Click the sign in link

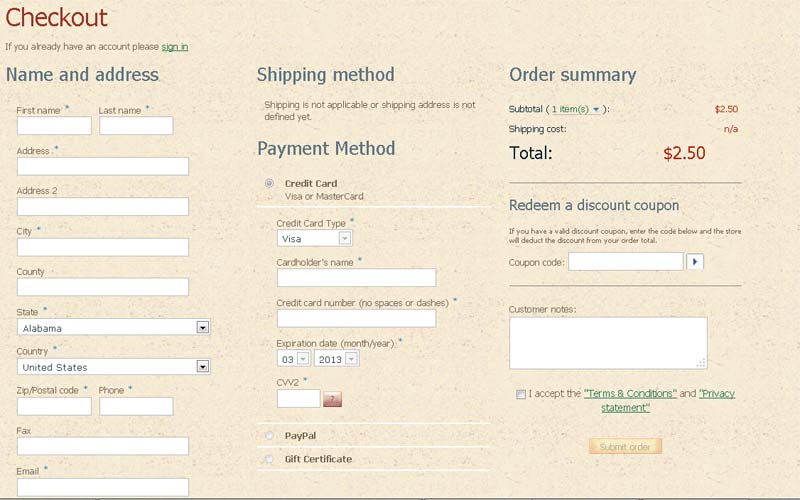tap(175, 47)
